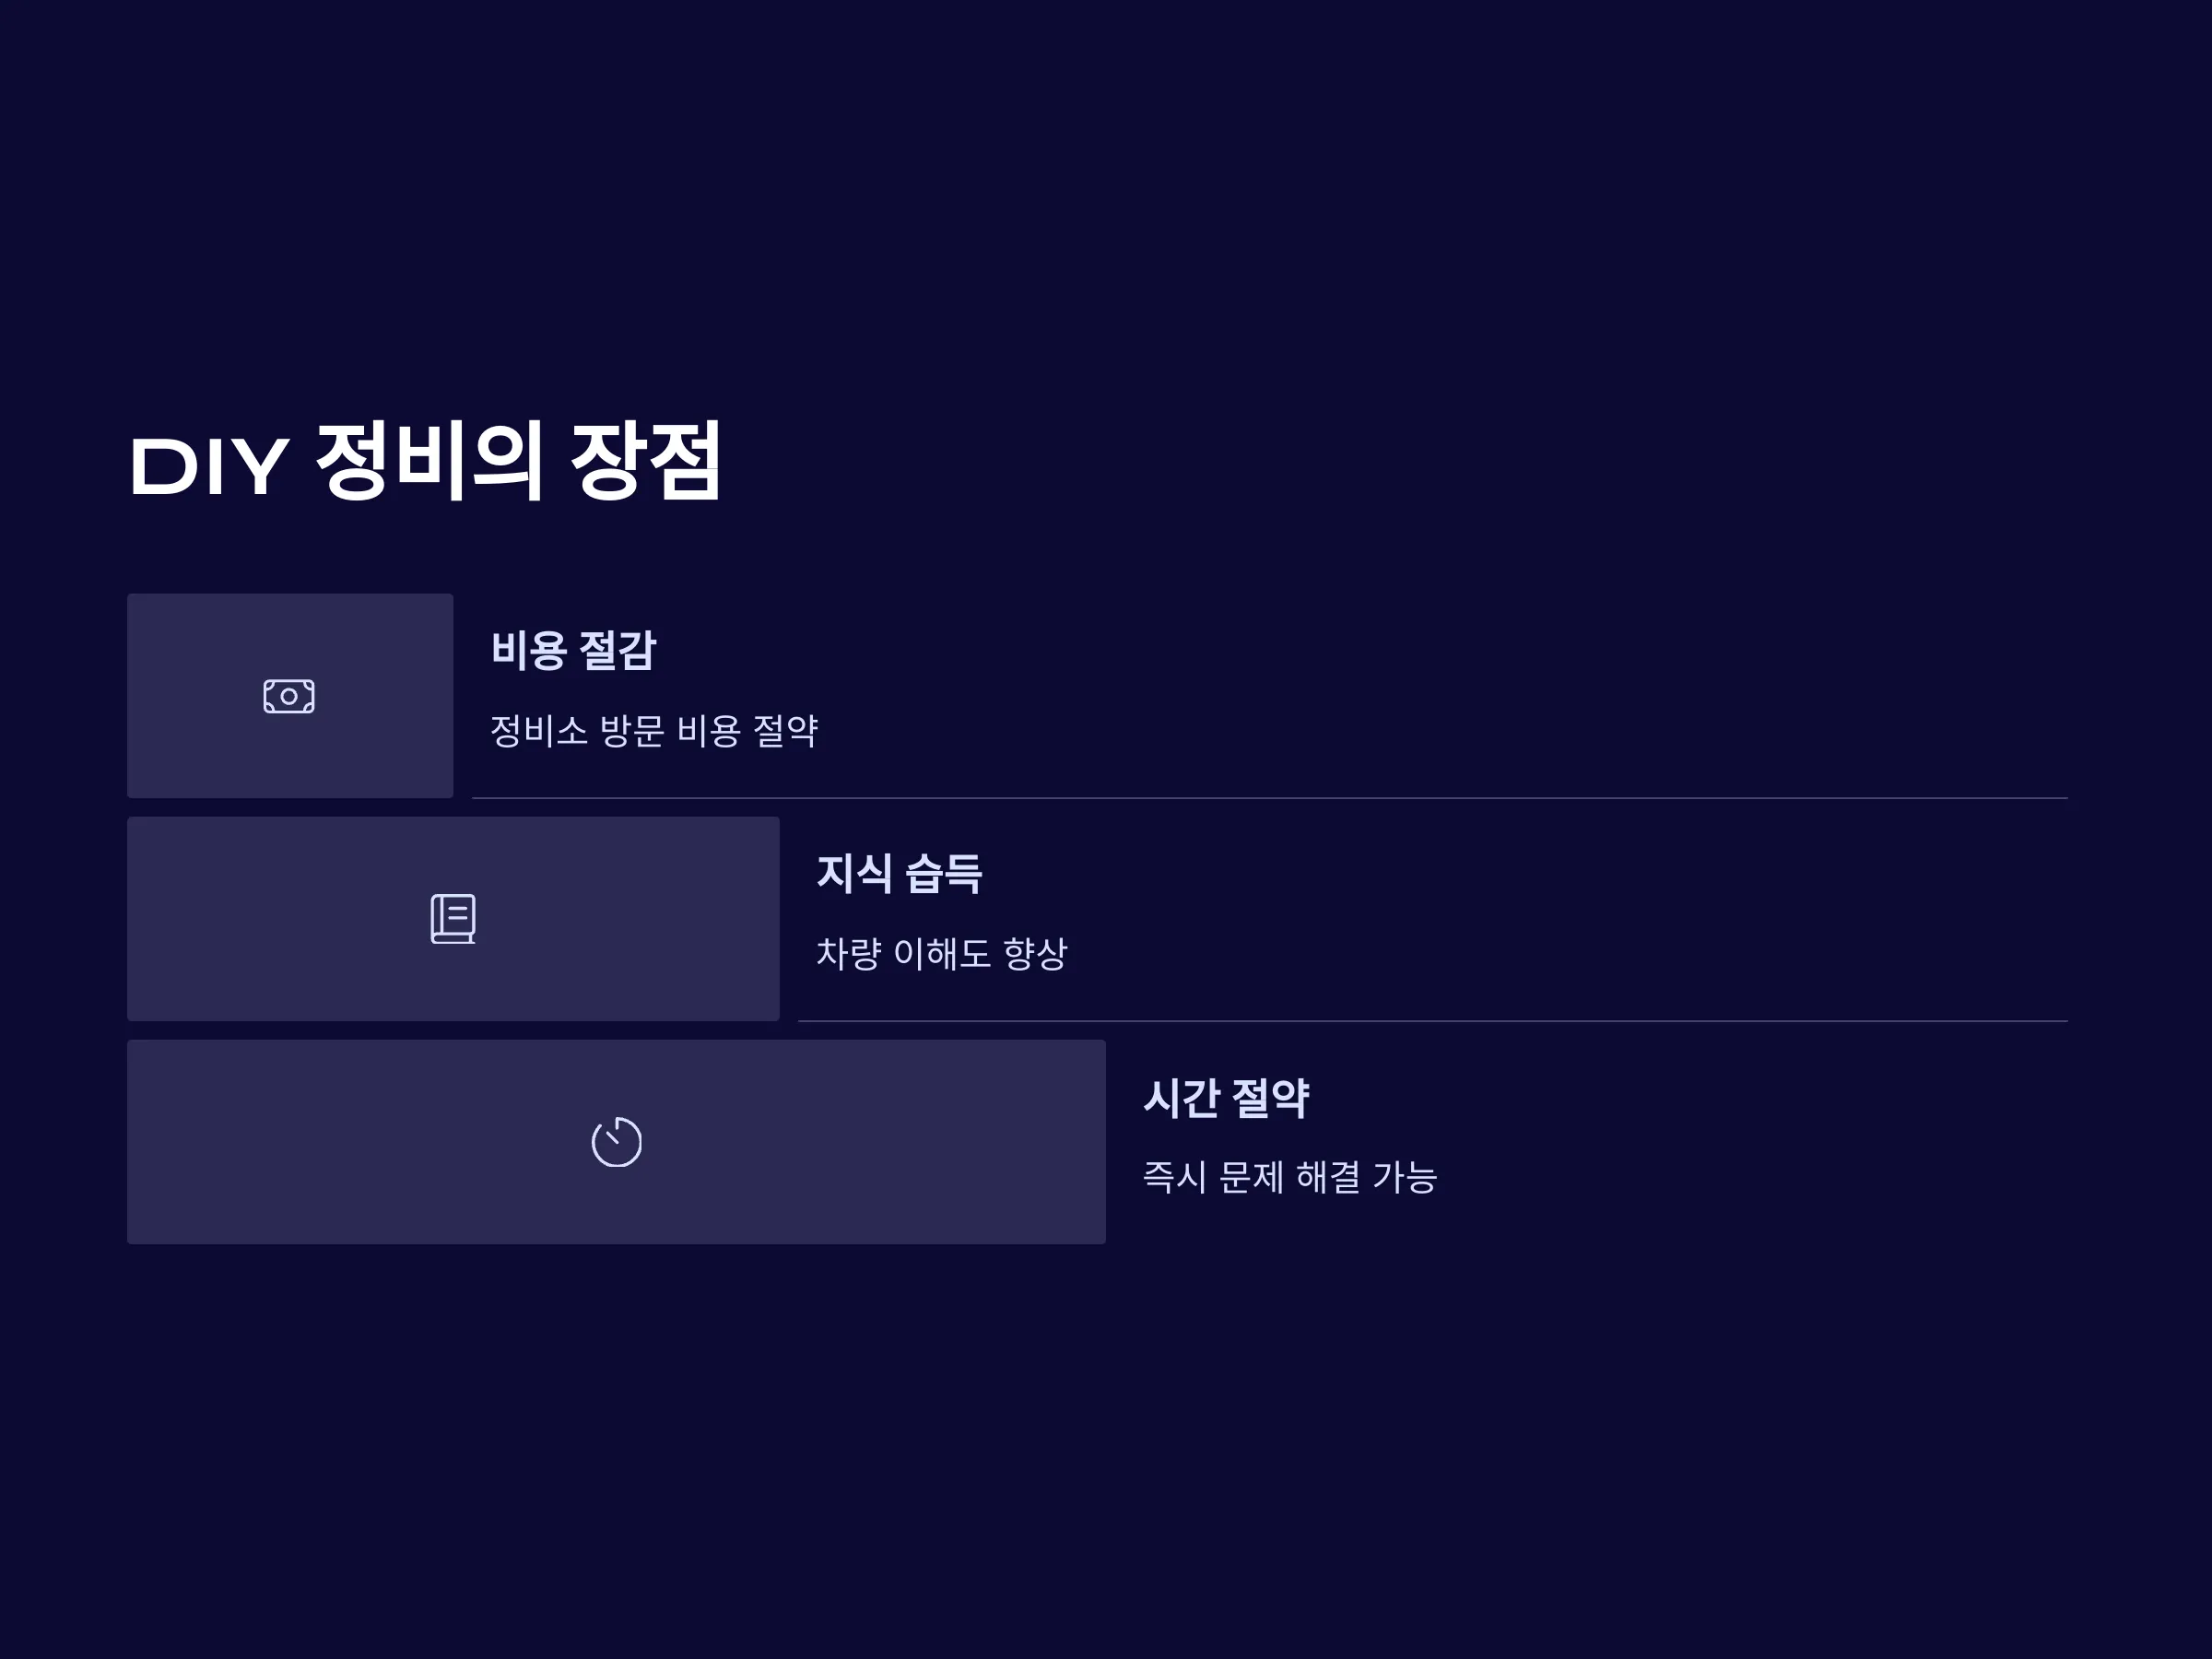Click the word 정비의 in the title
The width and height of the screenshot is (2212, 1659).
click(430, 460)
